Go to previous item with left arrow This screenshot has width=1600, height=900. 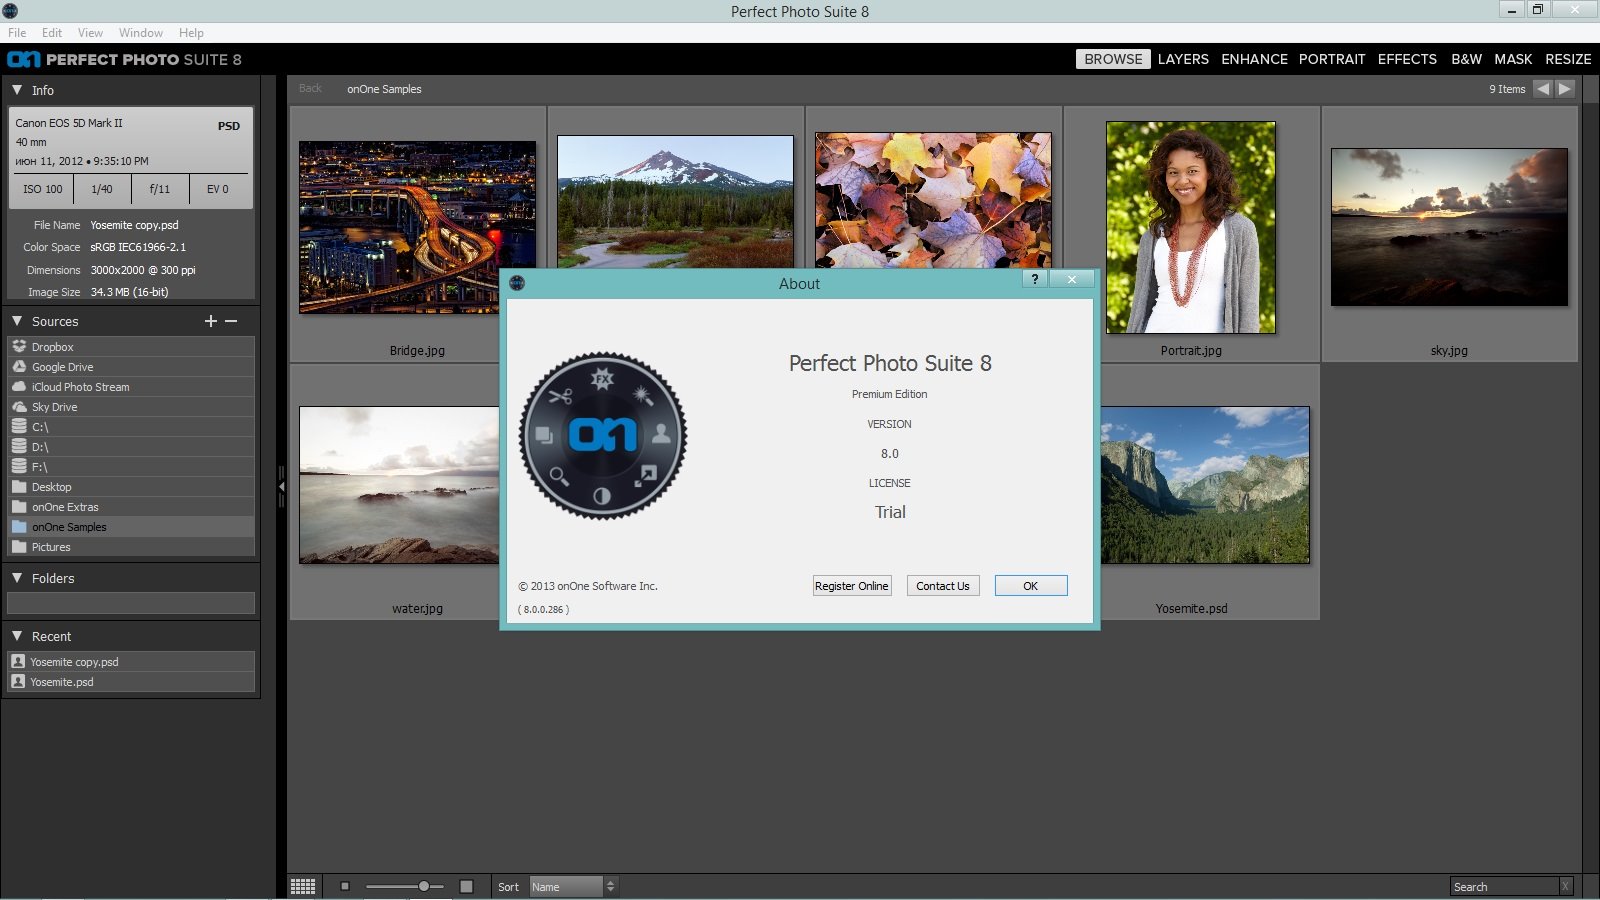(1543, 89)
